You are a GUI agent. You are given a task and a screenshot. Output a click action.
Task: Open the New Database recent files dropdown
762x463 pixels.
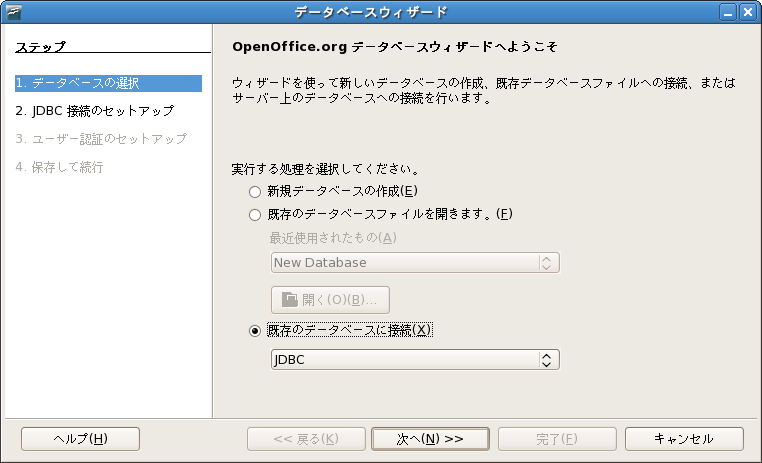pos(415,263)
